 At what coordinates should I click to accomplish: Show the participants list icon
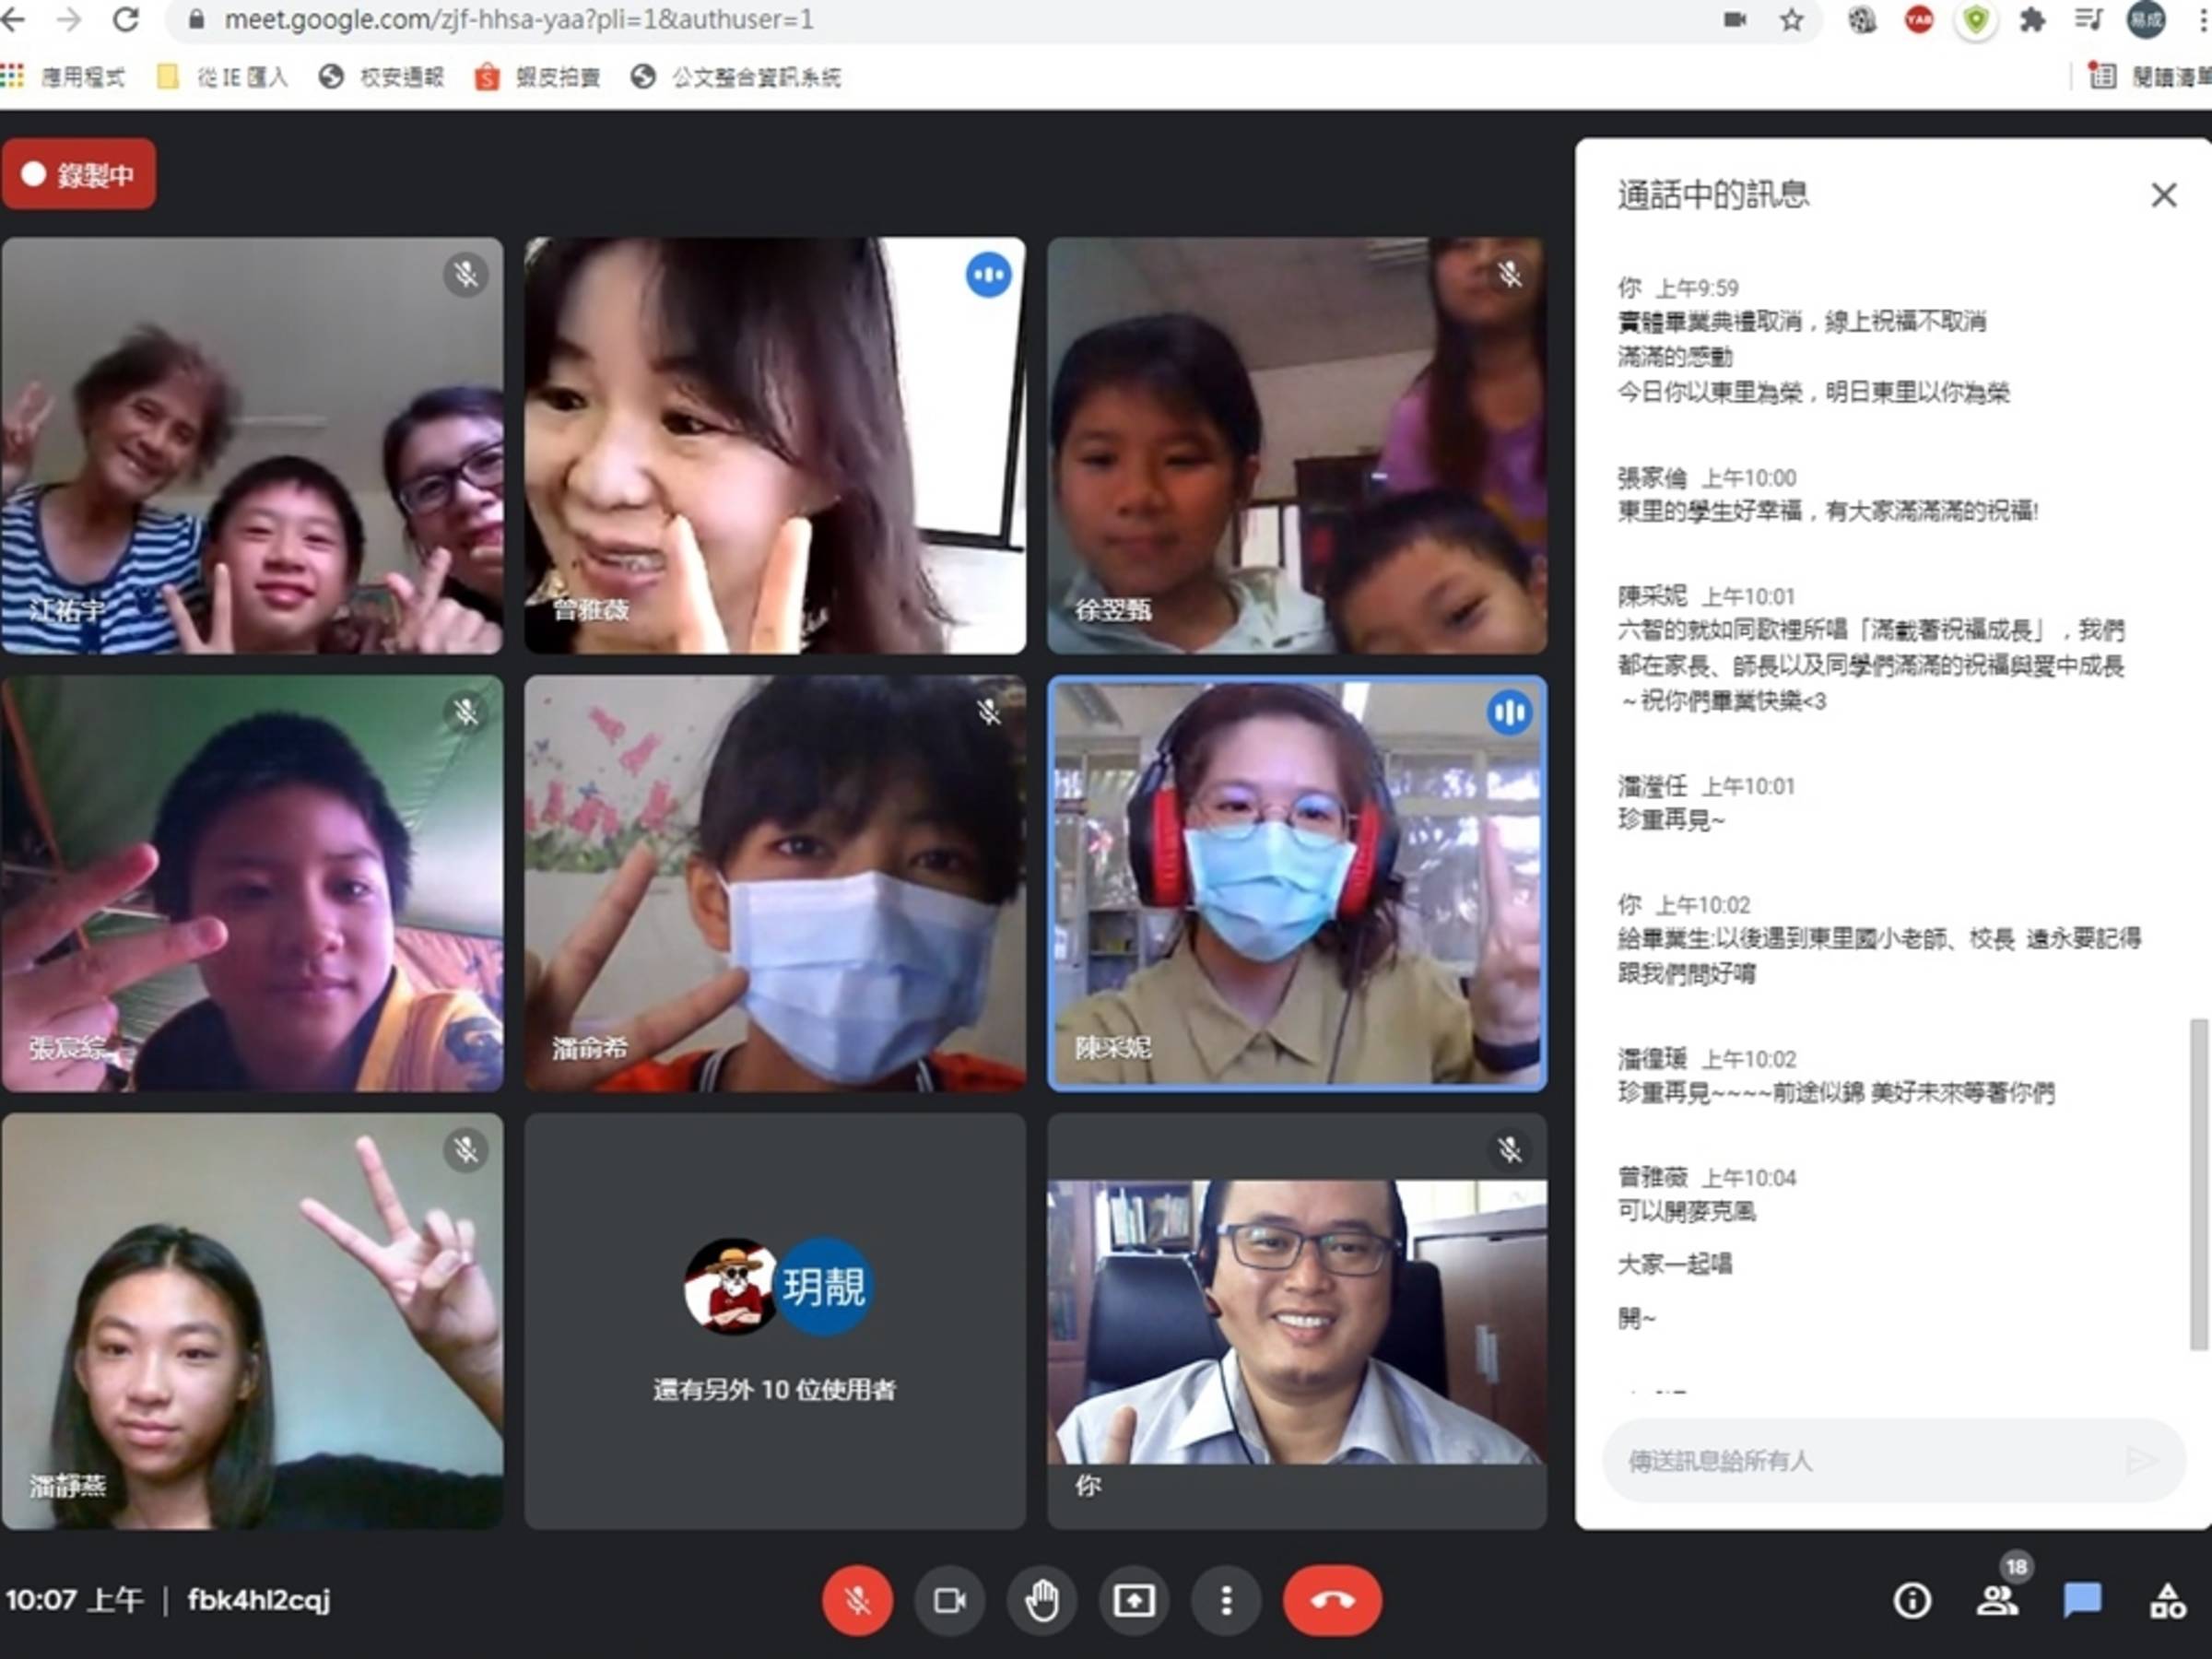click(1996, 1600)
